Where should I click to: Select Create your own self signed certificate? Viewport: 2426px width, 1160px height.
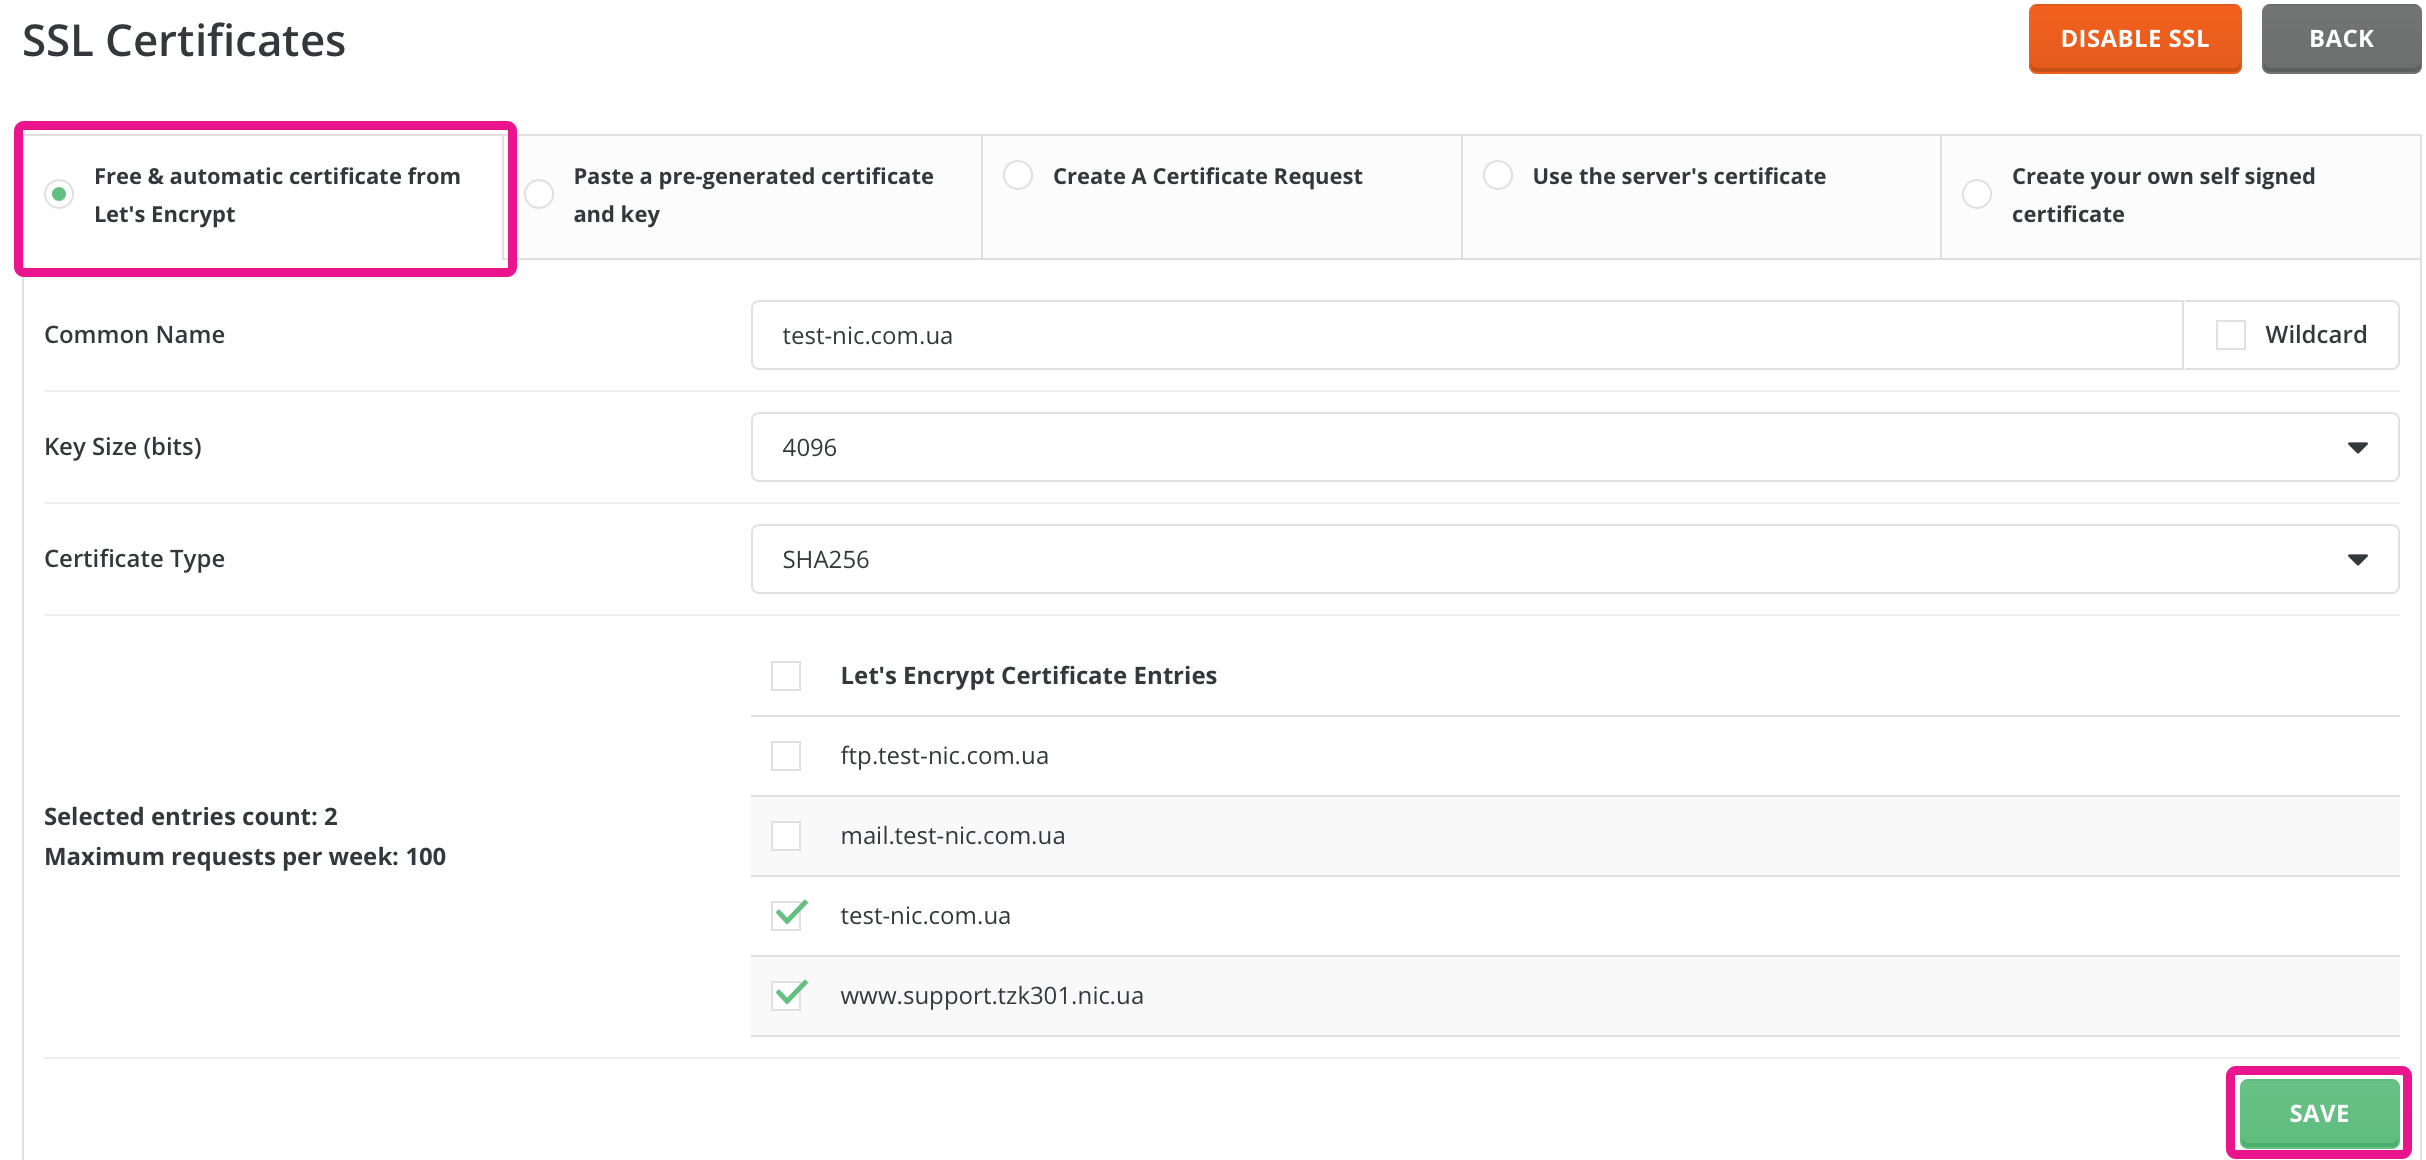point(1976,194)
